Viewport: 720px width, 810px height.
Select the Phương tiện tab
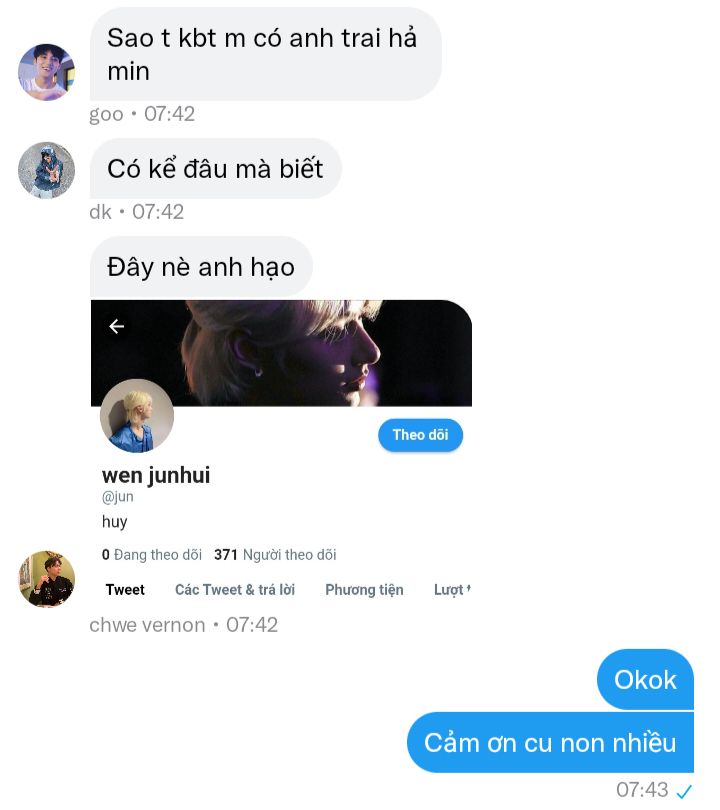point(364,590)
